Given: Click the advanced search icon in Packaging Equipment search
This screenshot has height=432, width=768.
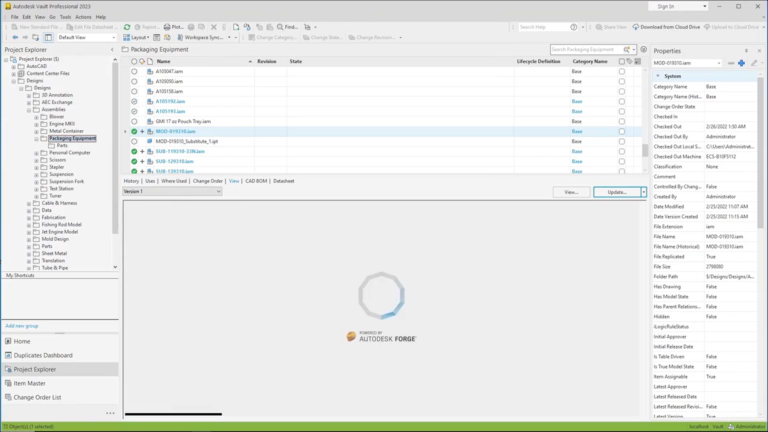Looking at the screenshot, I should coord(626,49).
